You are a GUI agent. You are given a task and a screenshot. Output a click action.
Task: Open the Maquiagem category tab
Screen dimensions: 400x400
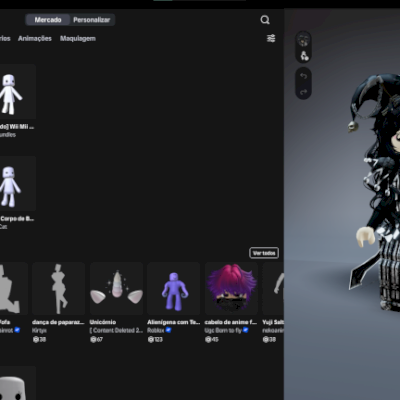78,39
